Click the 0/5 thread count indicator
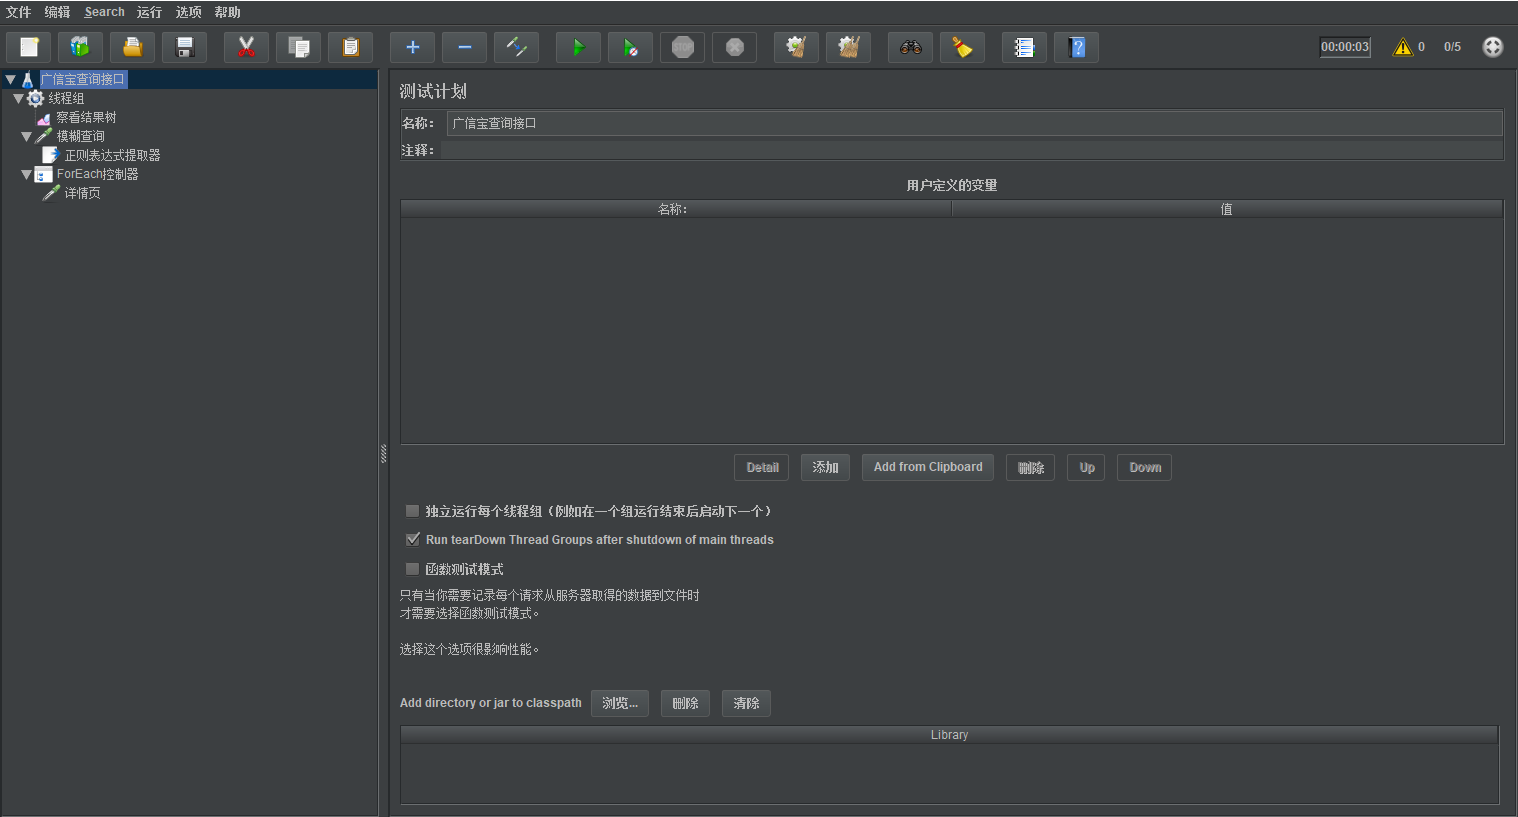 pos(1452,47)
